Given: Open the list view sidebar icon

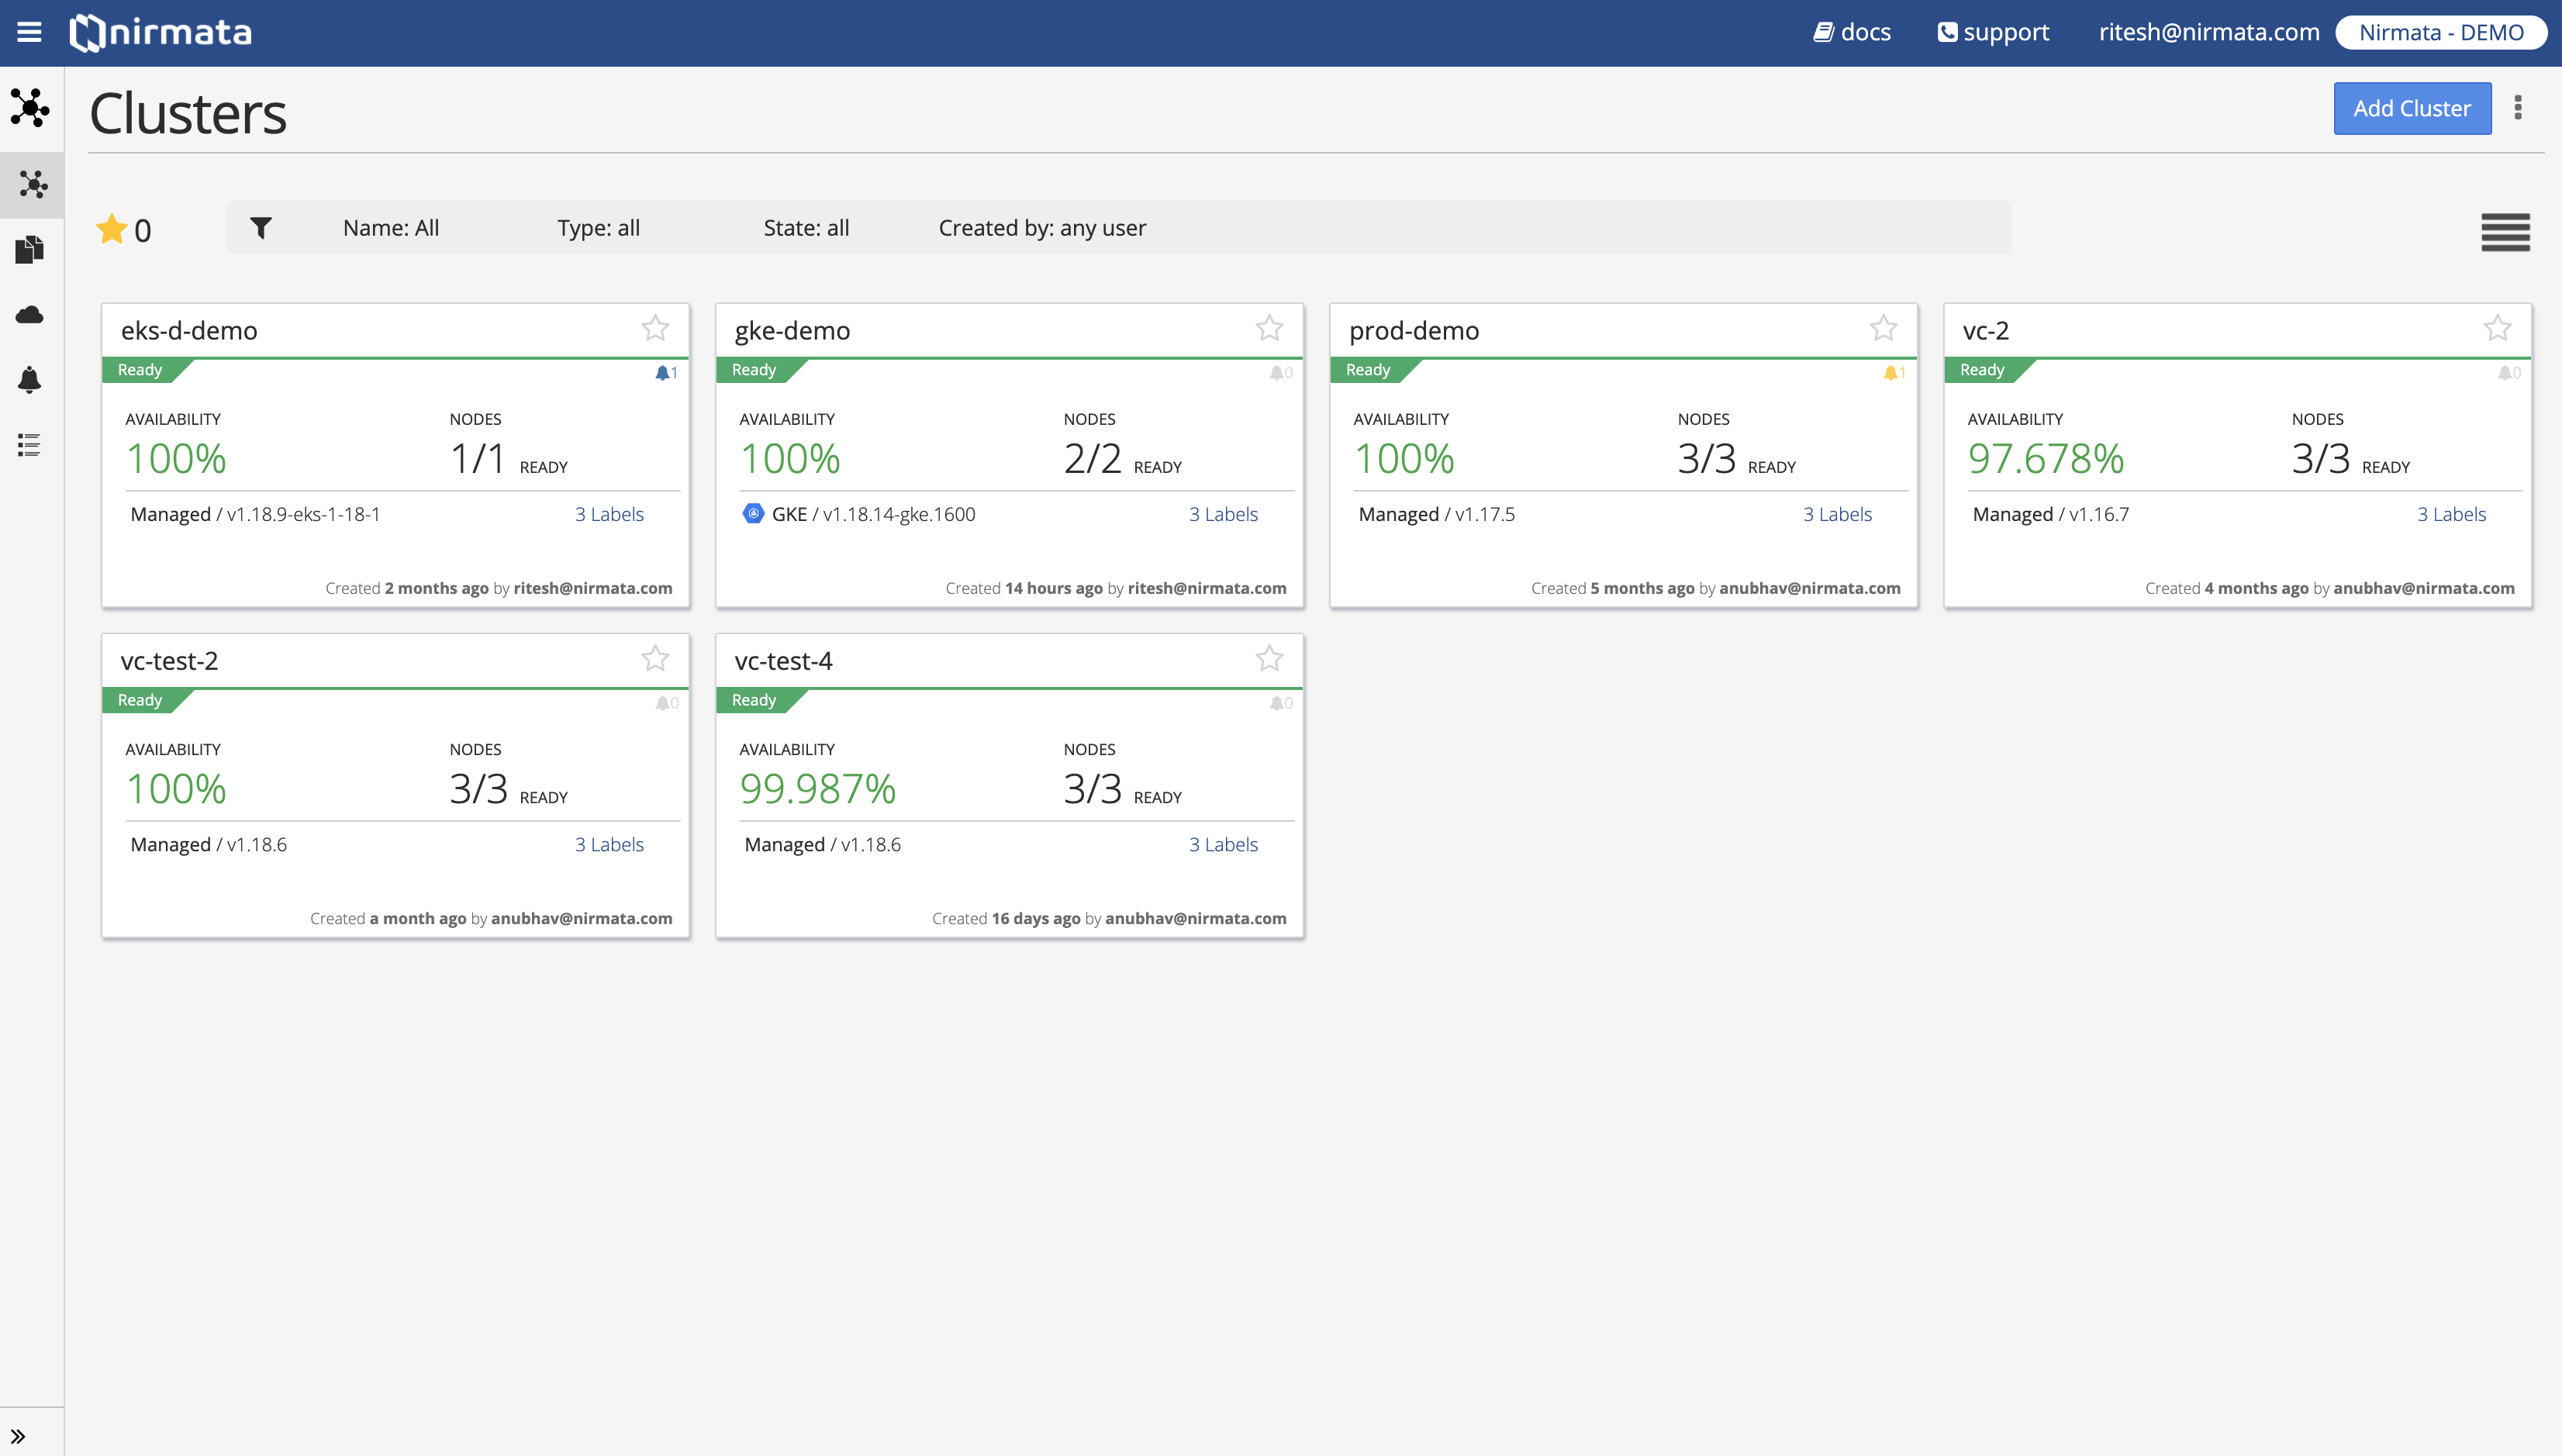Looking at the screenshot, I should 30,445.
